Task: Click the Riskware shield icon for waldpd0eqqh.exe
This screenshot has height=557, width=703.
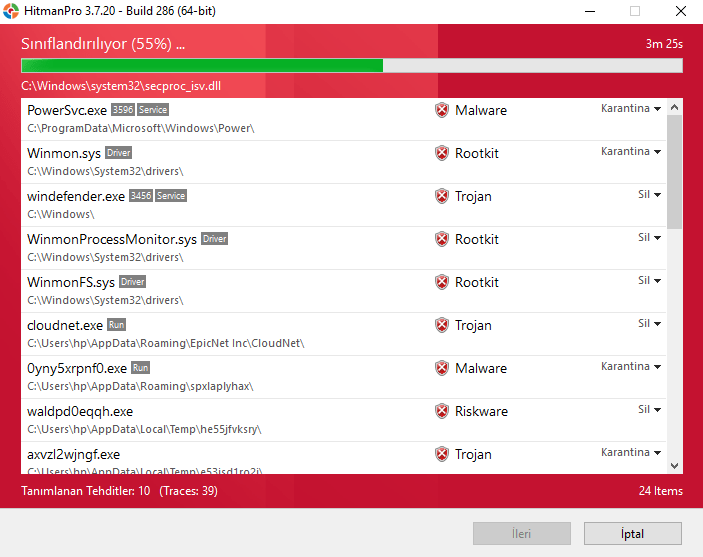Action: coord(442,412)
